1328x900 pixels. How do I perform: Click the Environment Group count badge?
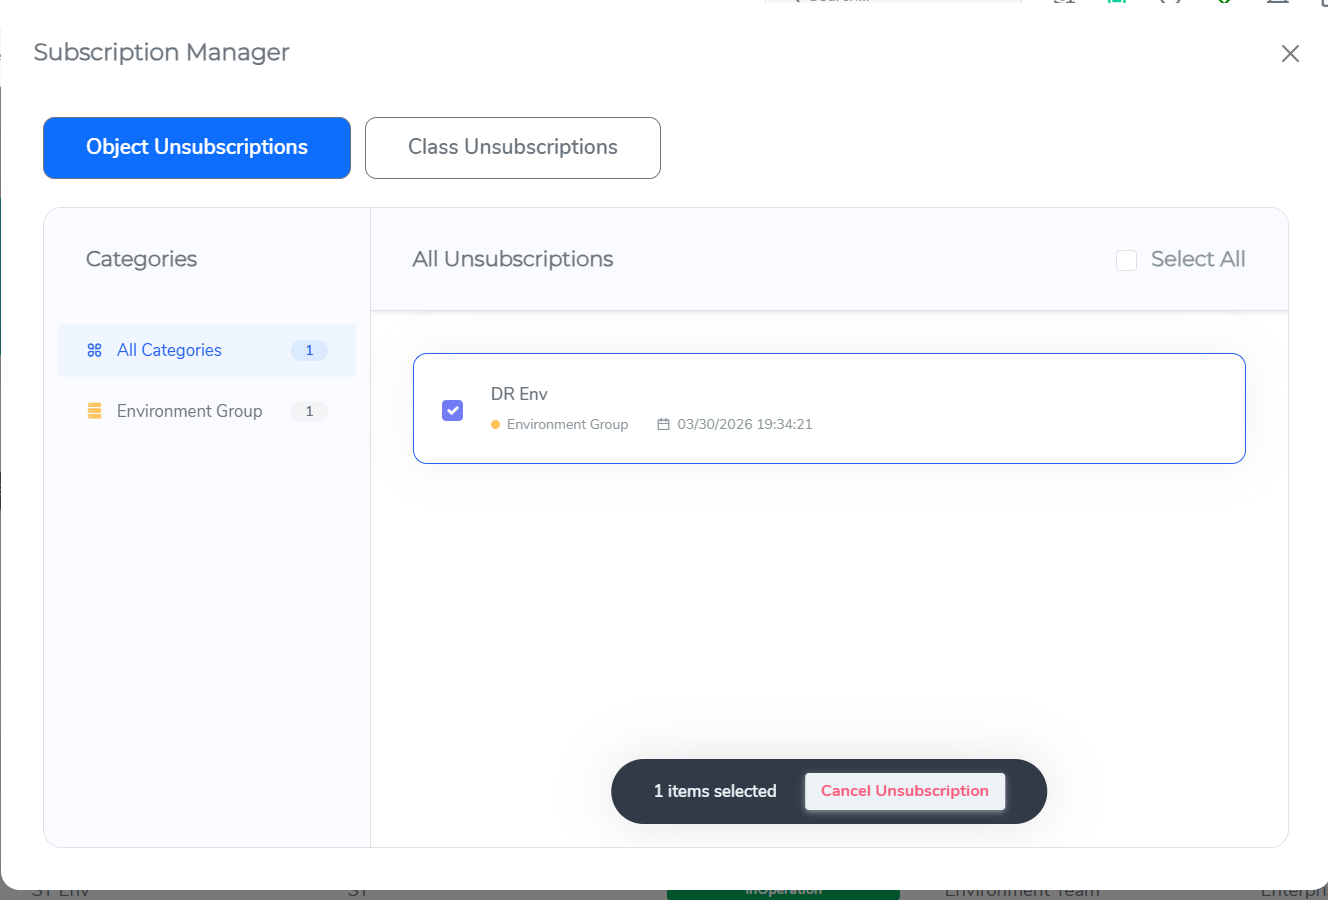(309, 411)
